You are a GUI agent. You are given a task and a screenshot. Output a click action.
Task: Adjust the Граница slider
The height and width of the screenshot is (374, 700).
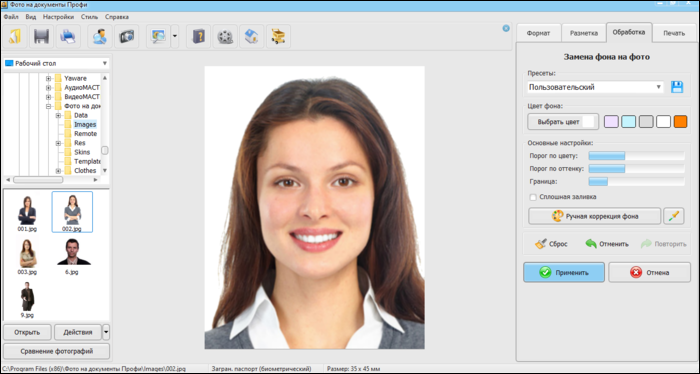coord(636,182)
